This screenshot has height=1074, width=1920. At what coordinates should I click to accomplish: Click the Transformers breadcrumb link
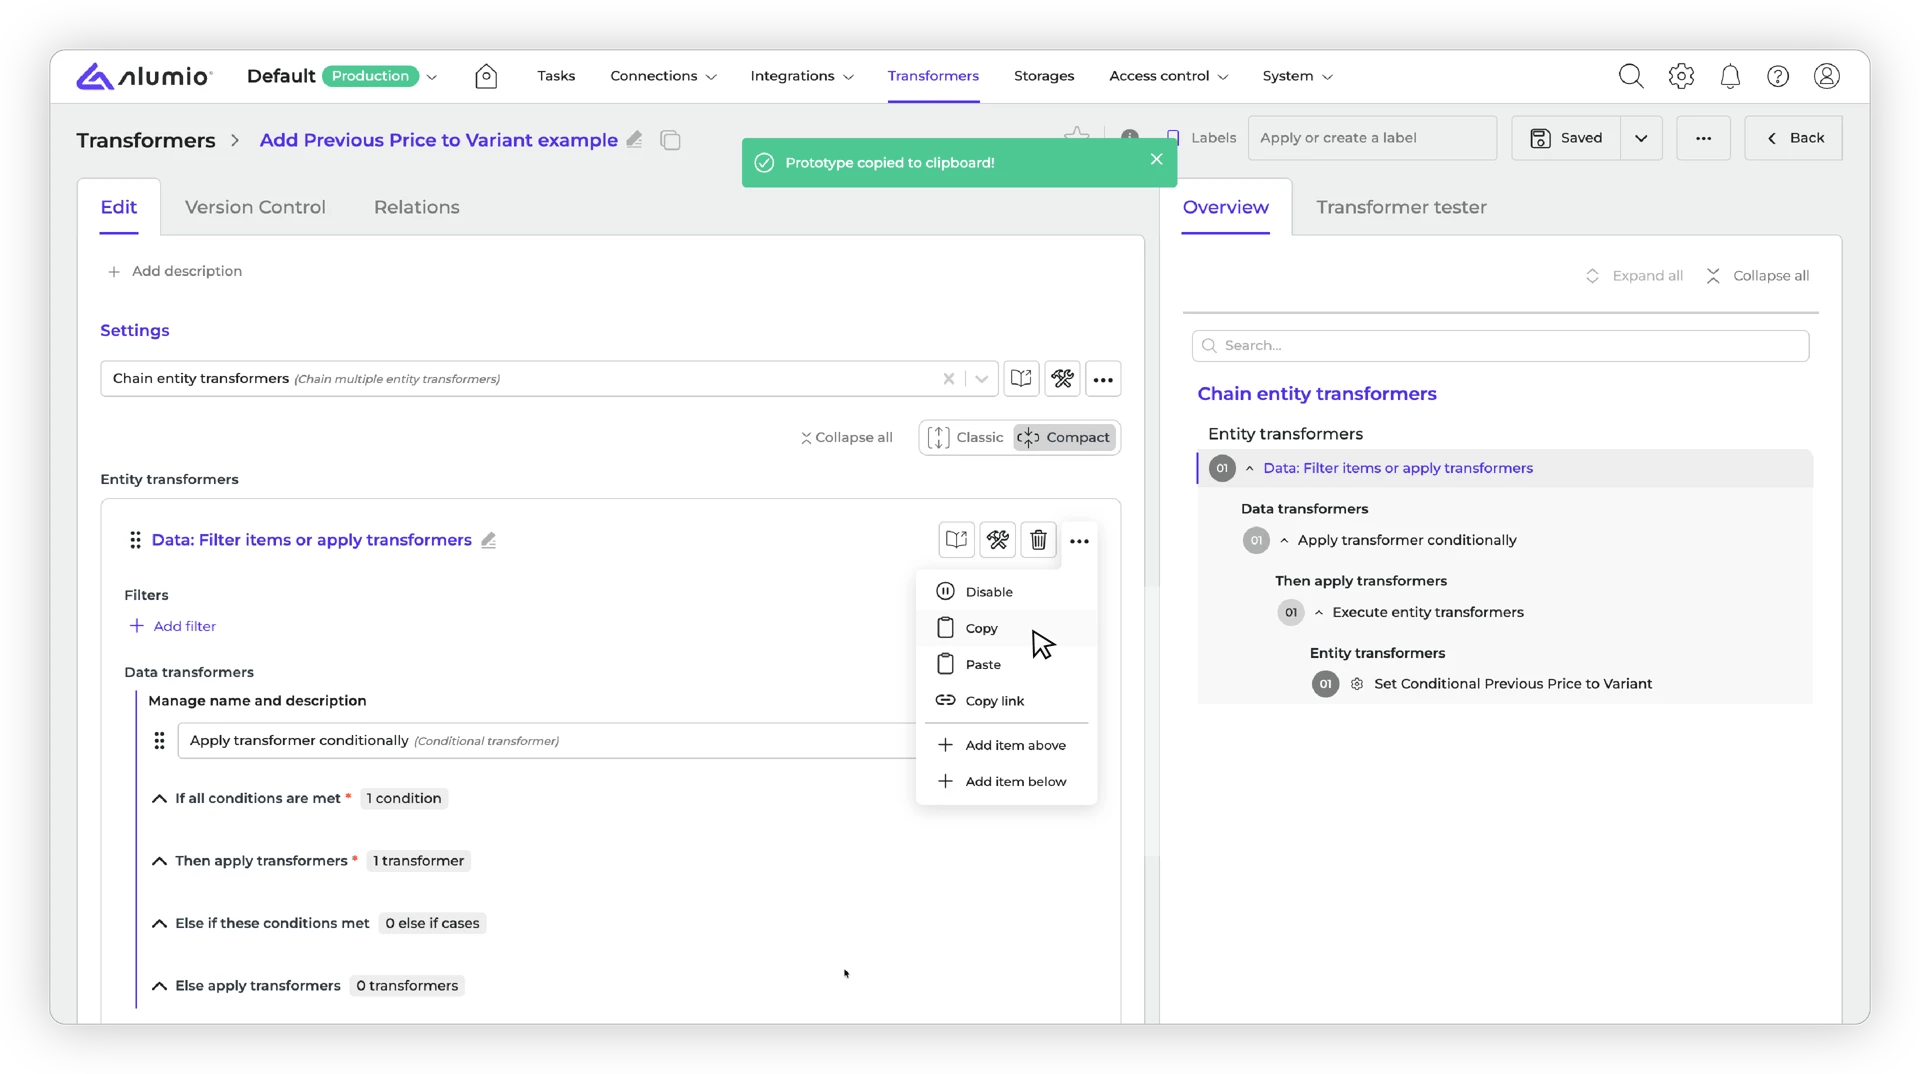click(146, 140)
